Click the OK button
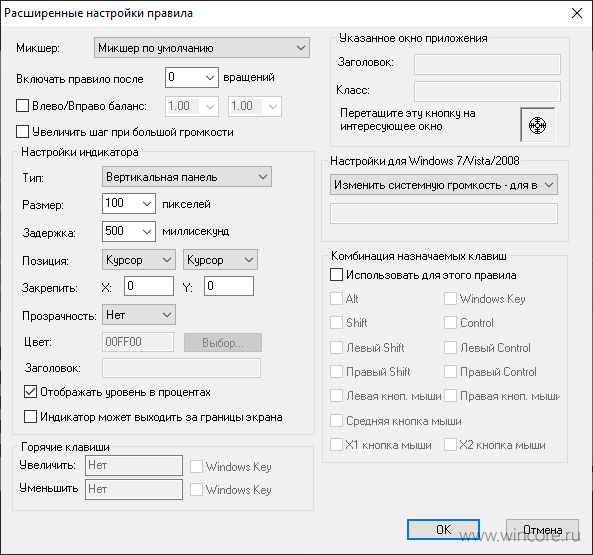593x555 pixels. pyautogui.click(x=443, y=529)
